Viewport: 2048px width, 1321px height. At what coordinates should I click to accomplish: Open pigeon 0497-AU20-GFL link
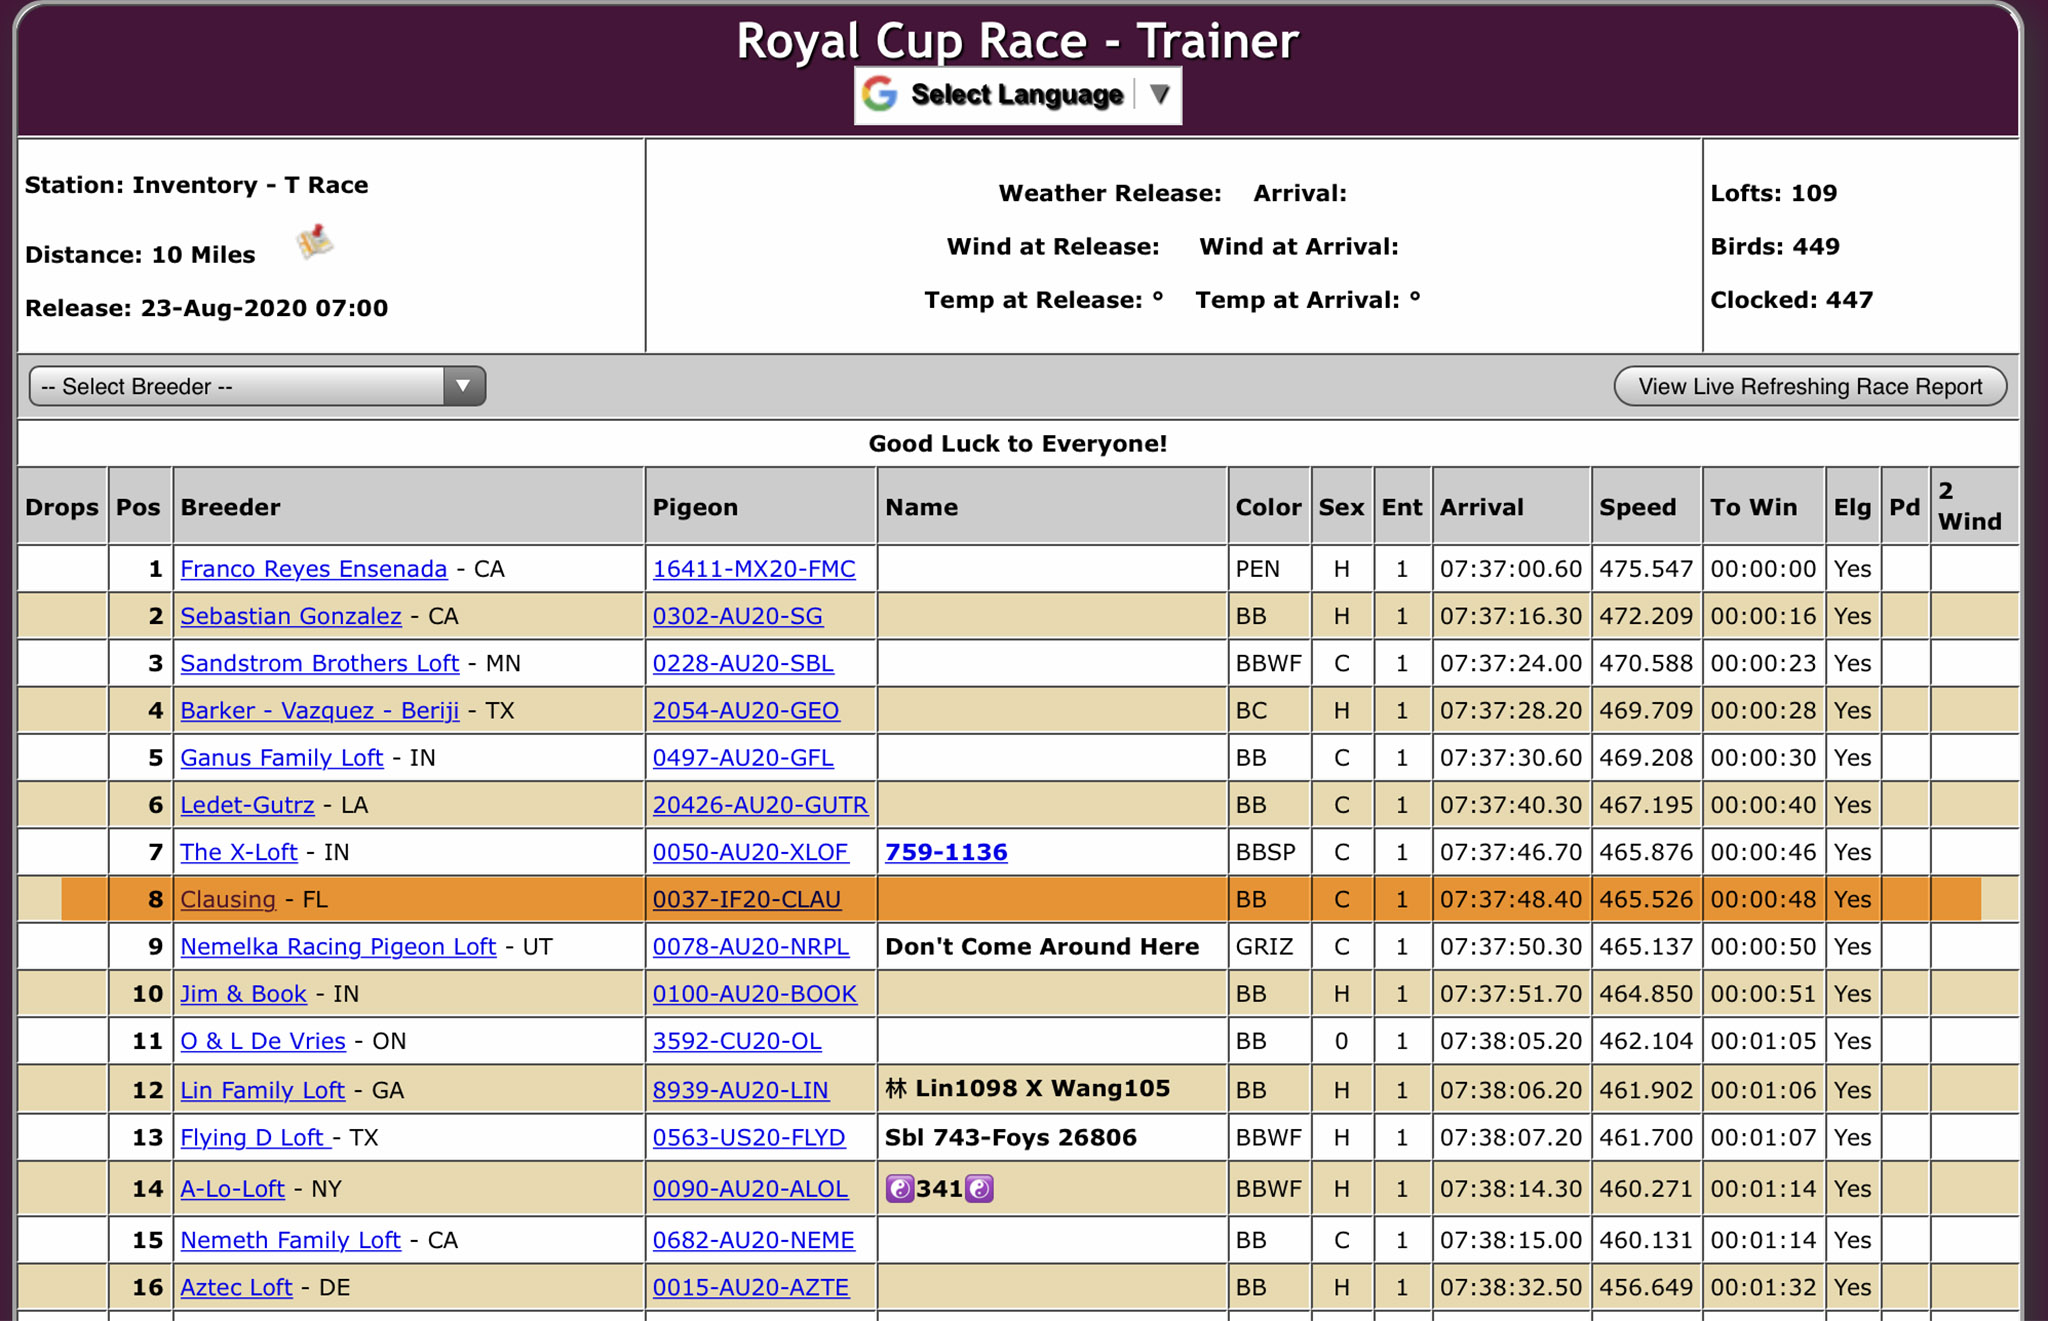click(x=743, y=757)
